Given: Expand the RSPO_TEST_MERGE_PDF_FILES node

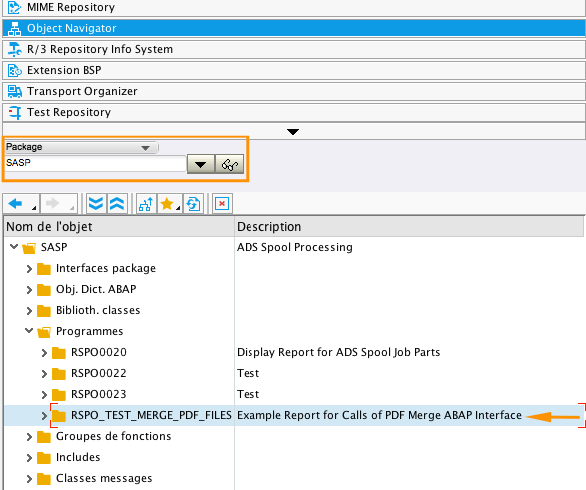Looking at the screenshot, I should pos(44,416).
